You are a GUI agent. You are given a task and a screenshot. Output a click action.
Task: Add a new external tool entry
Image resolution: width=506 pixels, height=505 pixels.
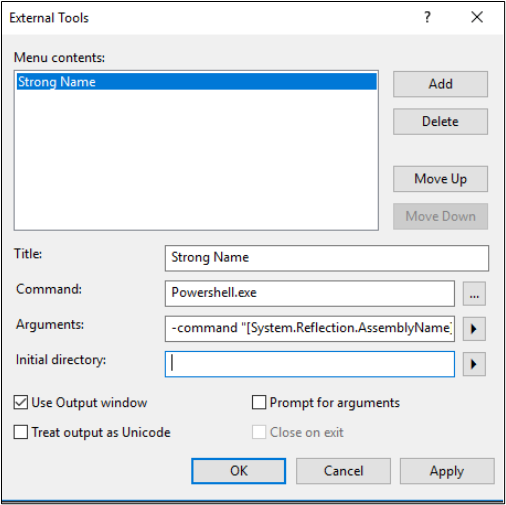coord(440,84)
